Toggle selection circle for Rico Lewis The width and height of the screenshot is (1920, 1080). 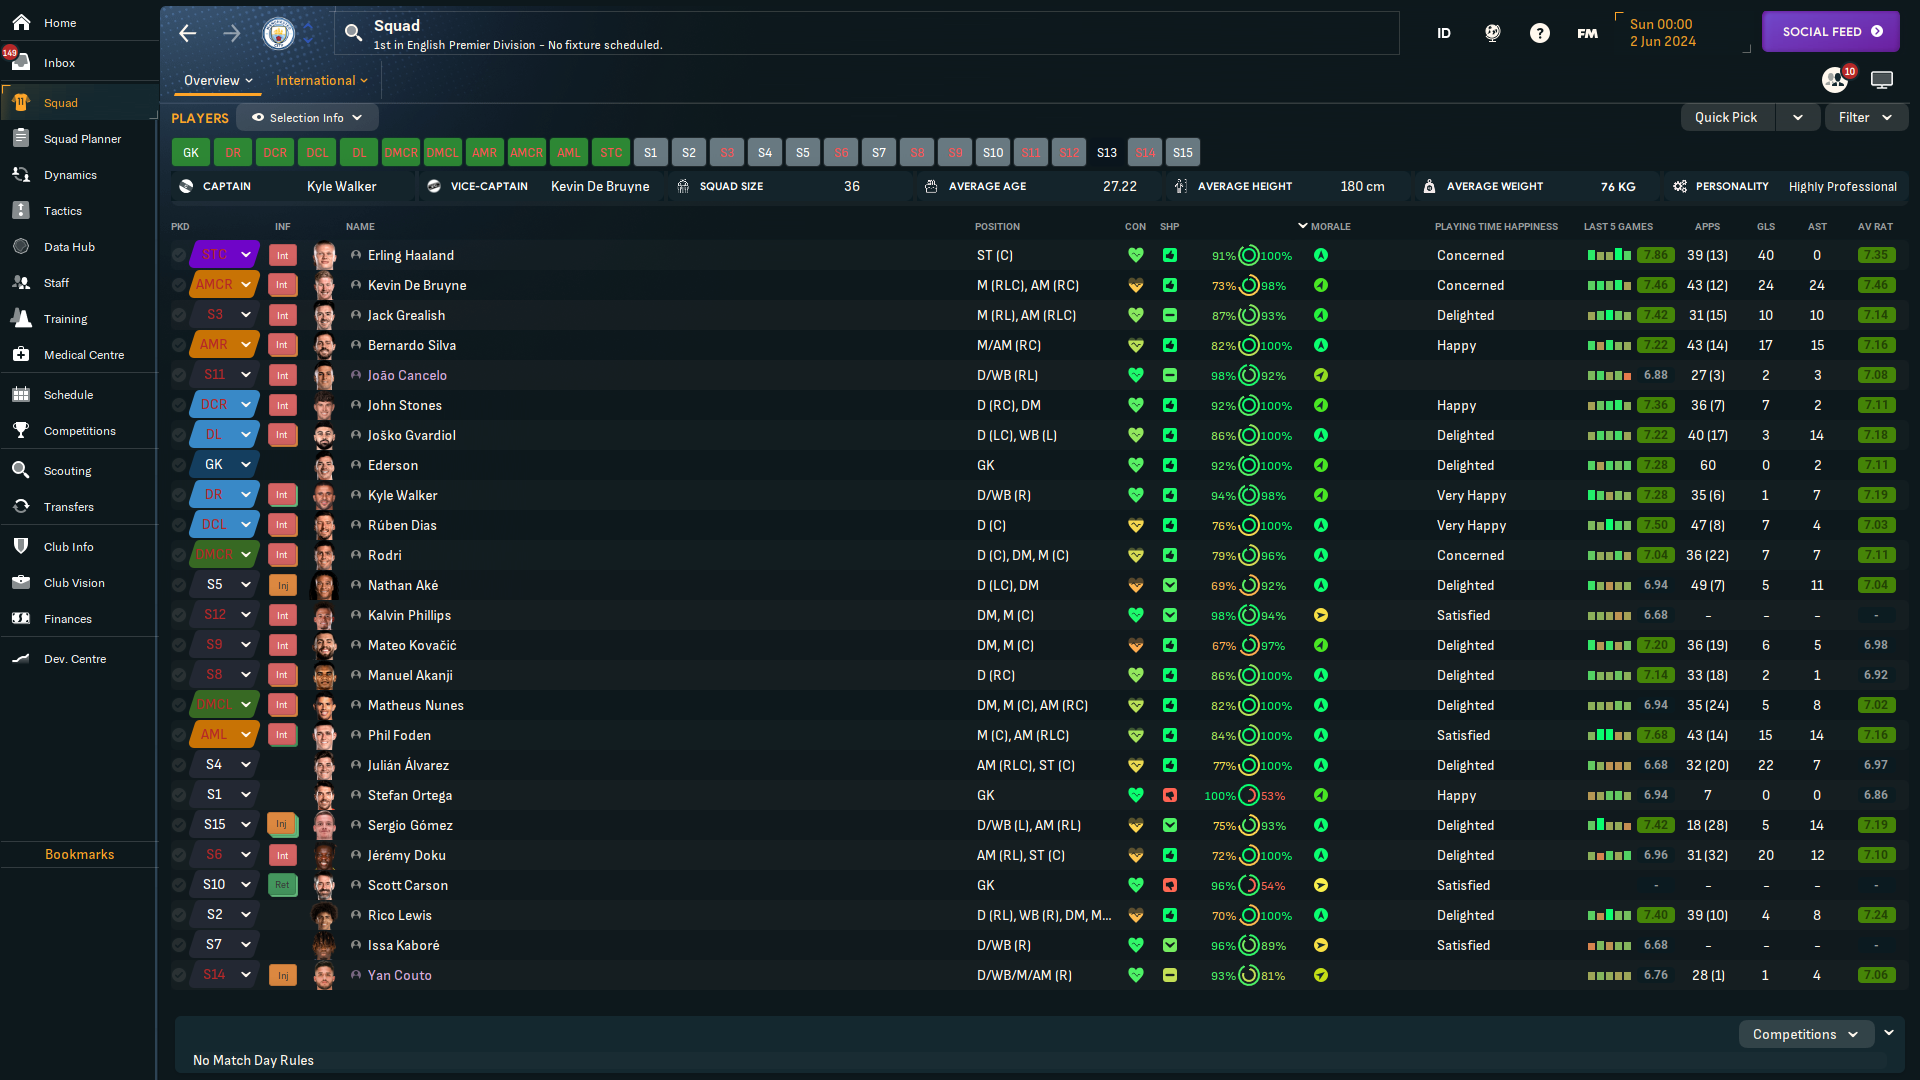click(178, 915)
